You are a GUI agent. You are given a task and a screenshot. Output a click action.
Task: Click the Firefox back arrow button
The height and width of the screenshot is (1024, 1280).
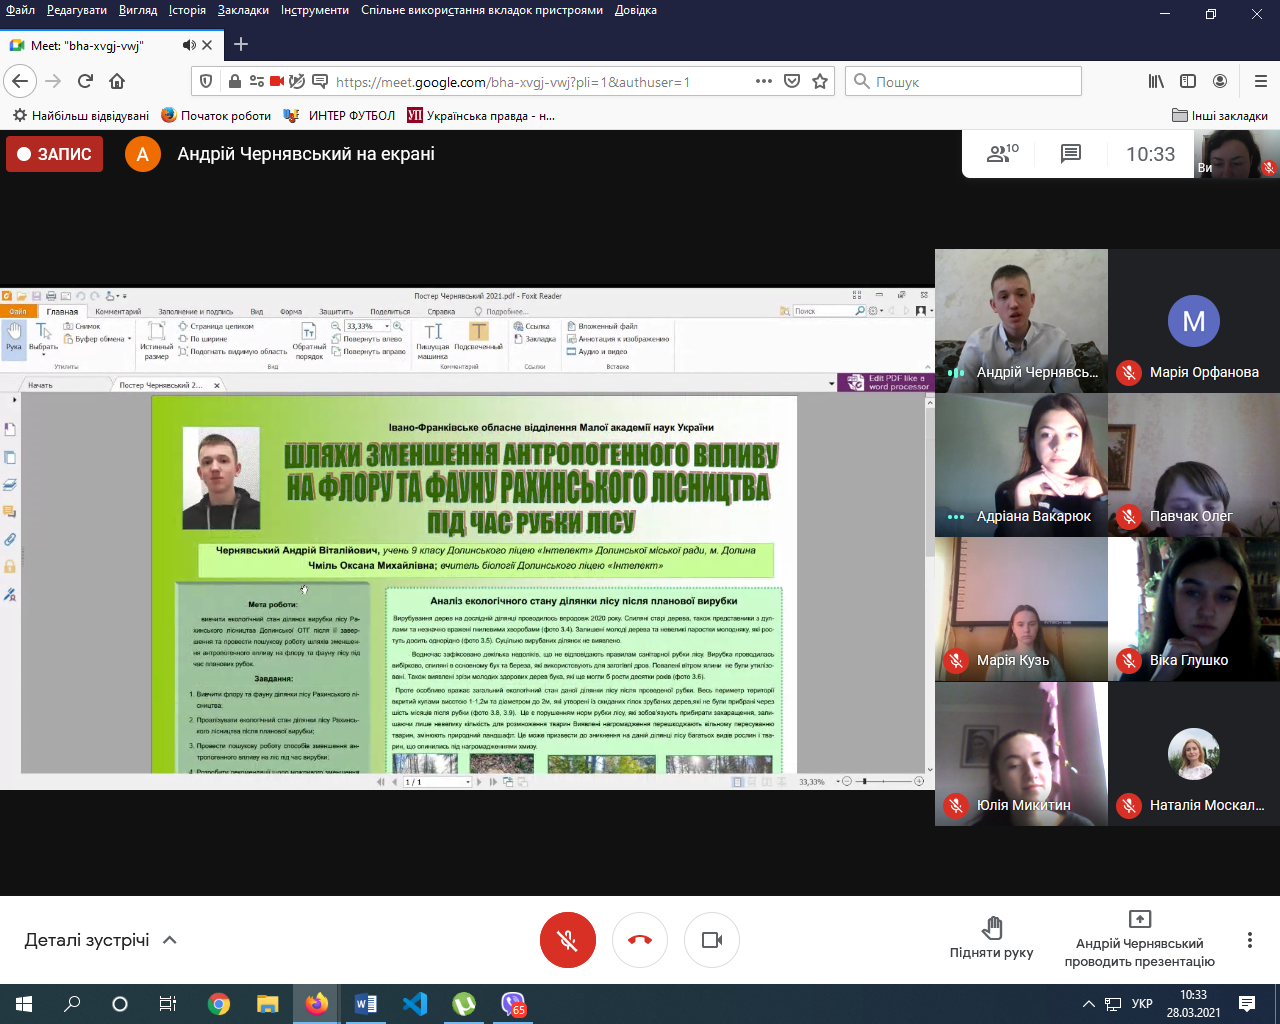point(20,81)
